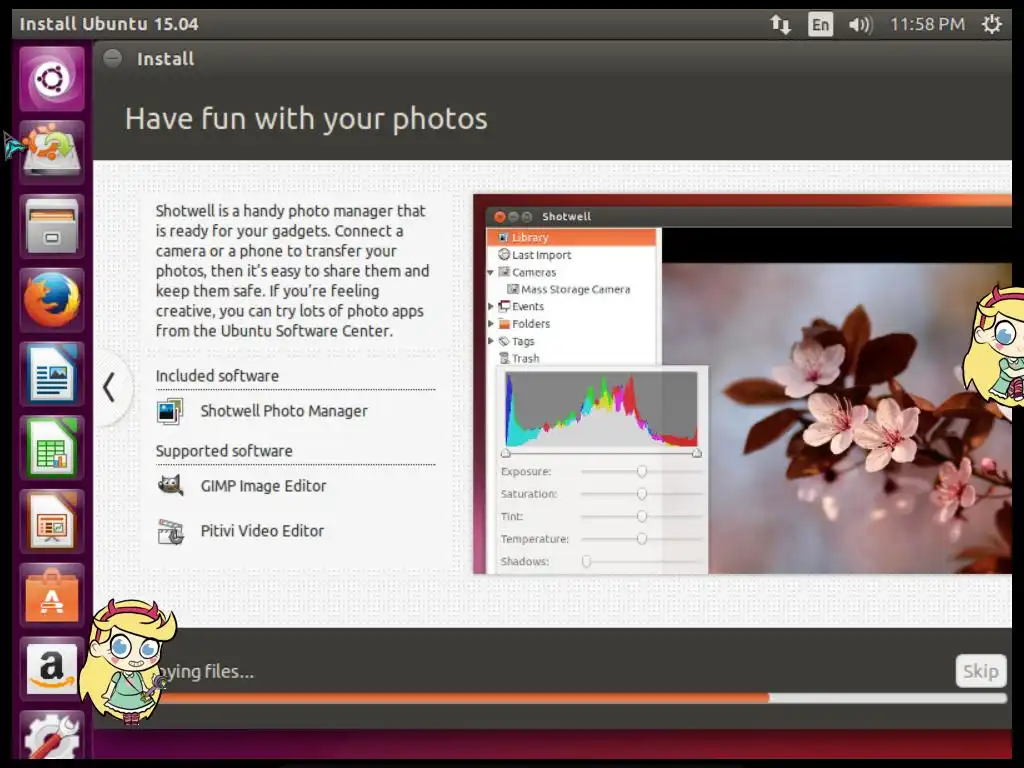The height and width of the screenshot is (768, 1024).
Task: Open Ubuntu Software Center icon
Action: tap(52, 595)
